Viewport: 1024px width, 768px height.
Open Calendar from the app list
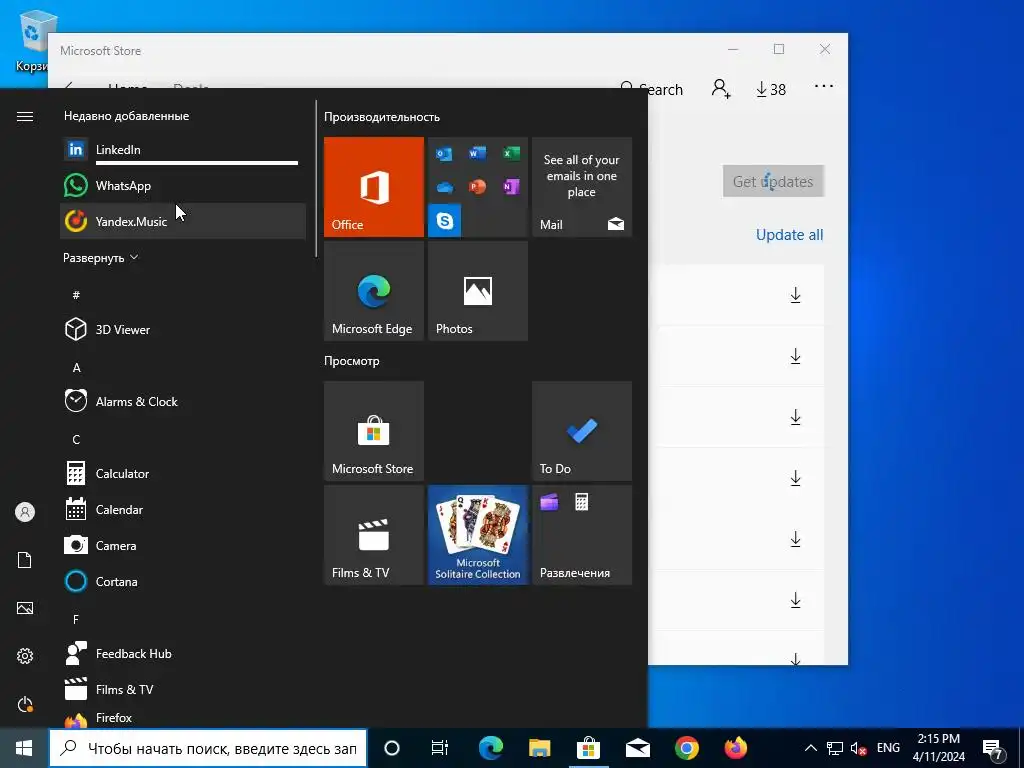183,509
